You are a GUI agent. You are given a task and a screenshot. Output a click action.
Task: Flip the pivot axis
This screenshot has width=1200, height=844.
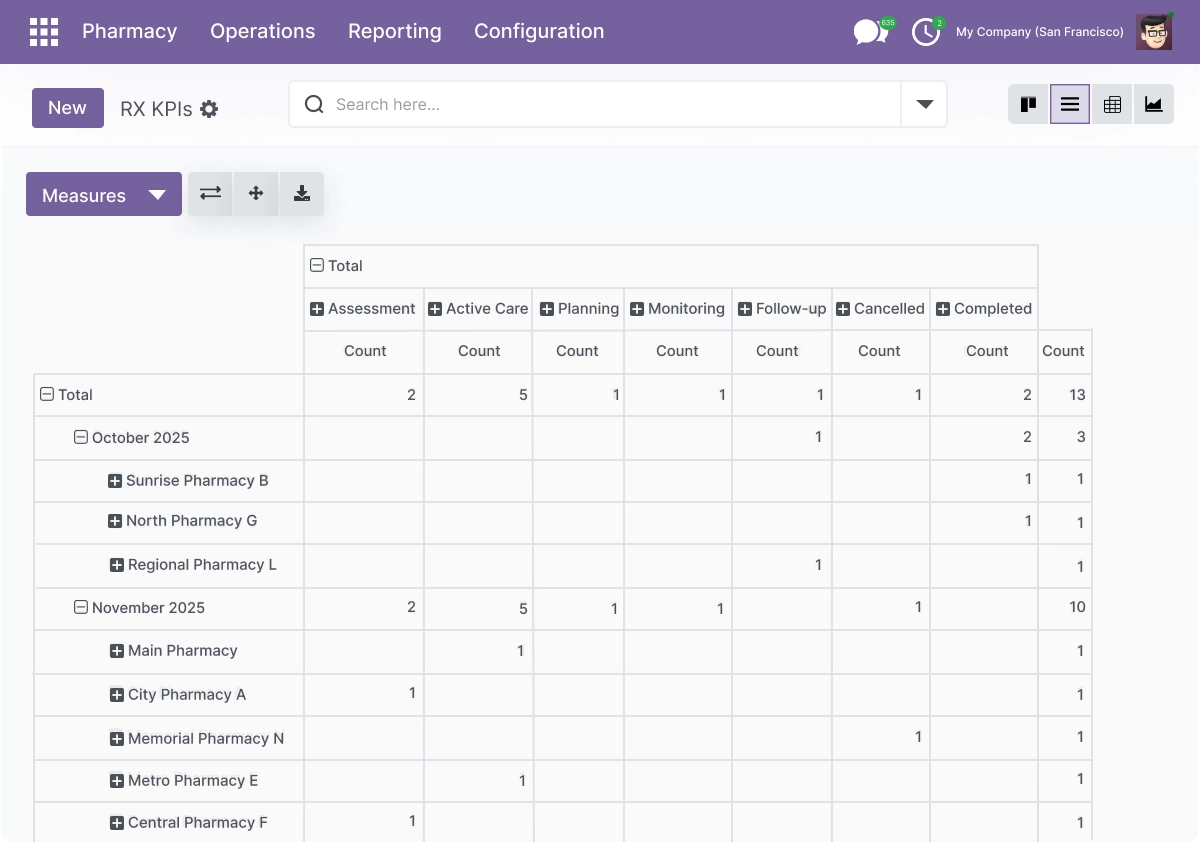pos(210,194)
